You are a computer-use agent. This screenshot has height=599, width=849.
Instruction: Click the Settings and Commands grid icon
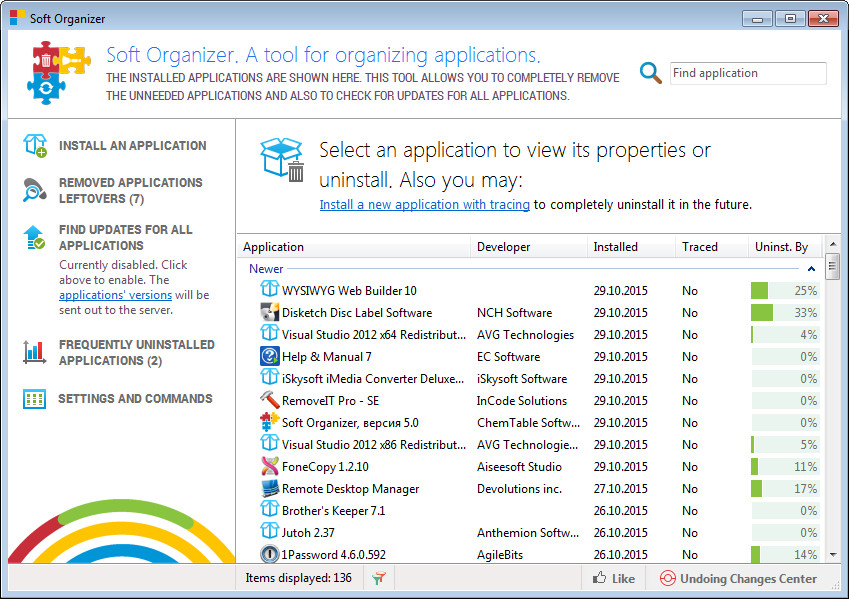point(35,399)
